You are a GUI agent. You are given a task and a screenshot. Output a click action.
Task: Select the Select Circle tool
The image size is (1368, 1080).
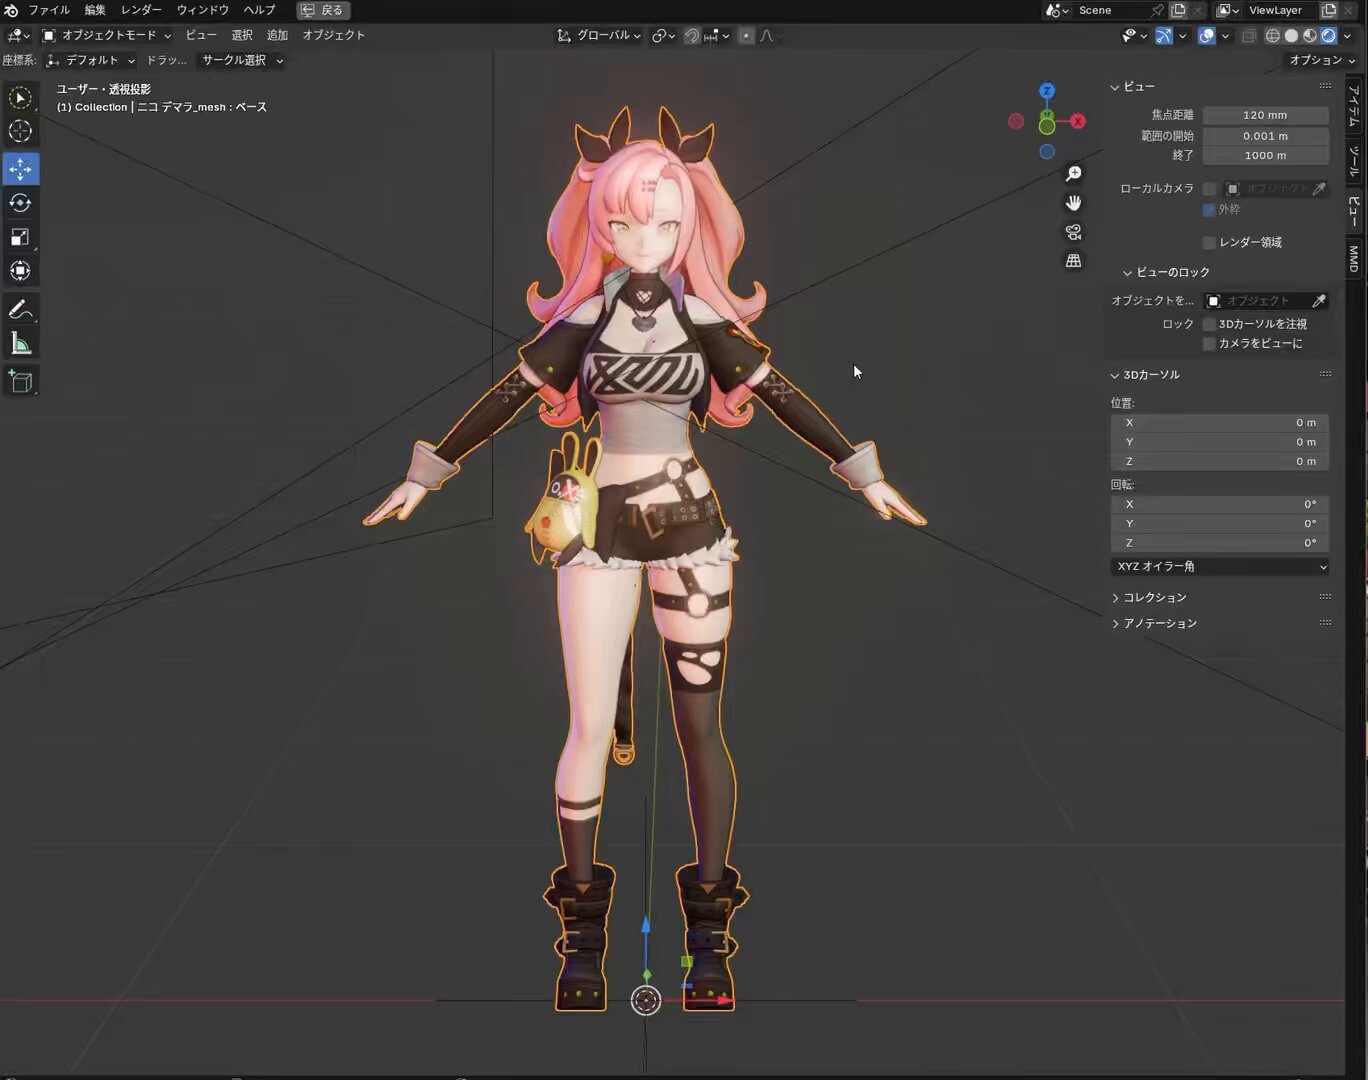[x=20, y=98]
